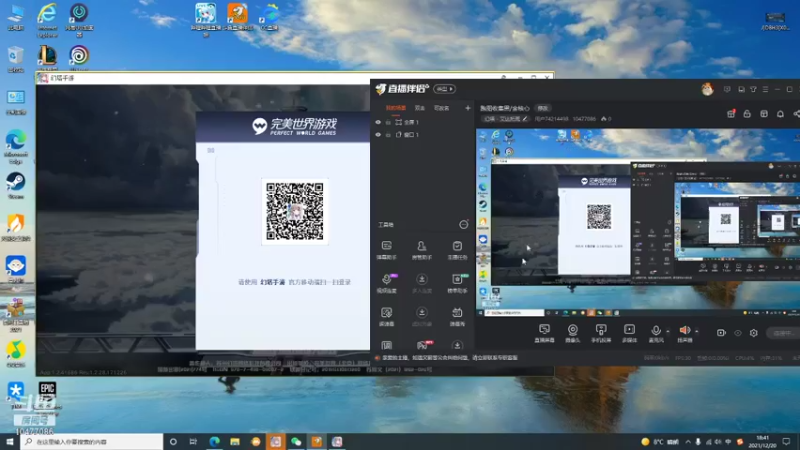The width and height of the screenshot is (800, 450).
Task: Open streaming settings gear icon
Action: tap(754, 333)
